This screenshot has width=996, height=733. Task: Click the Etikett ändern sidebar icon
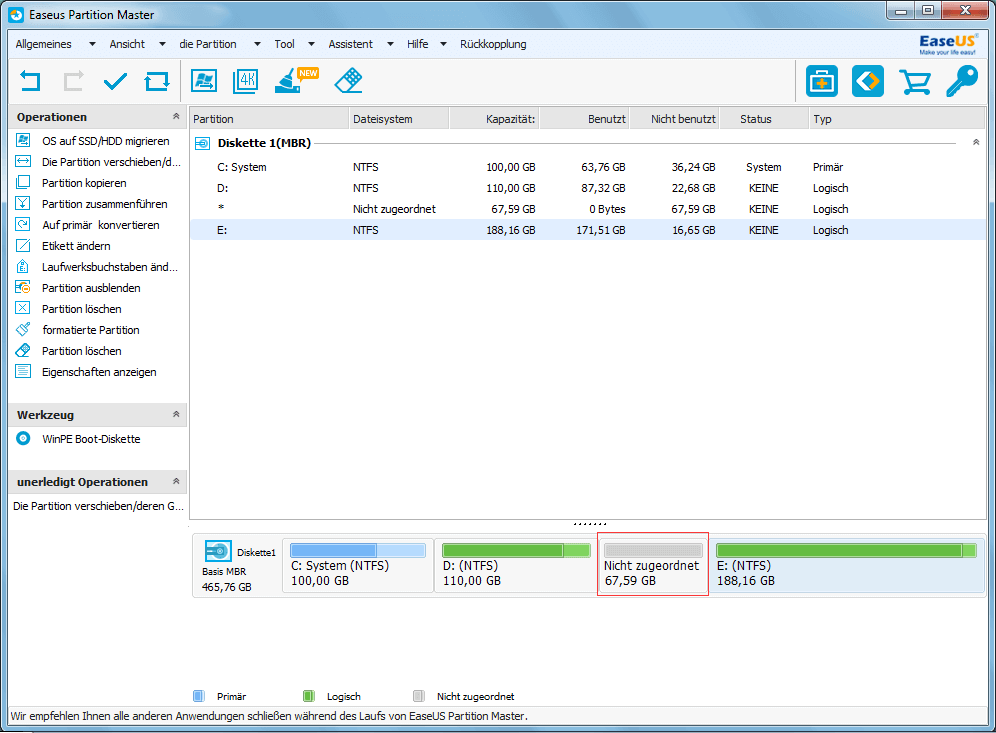pyautogui.click(x=23, y=245)
